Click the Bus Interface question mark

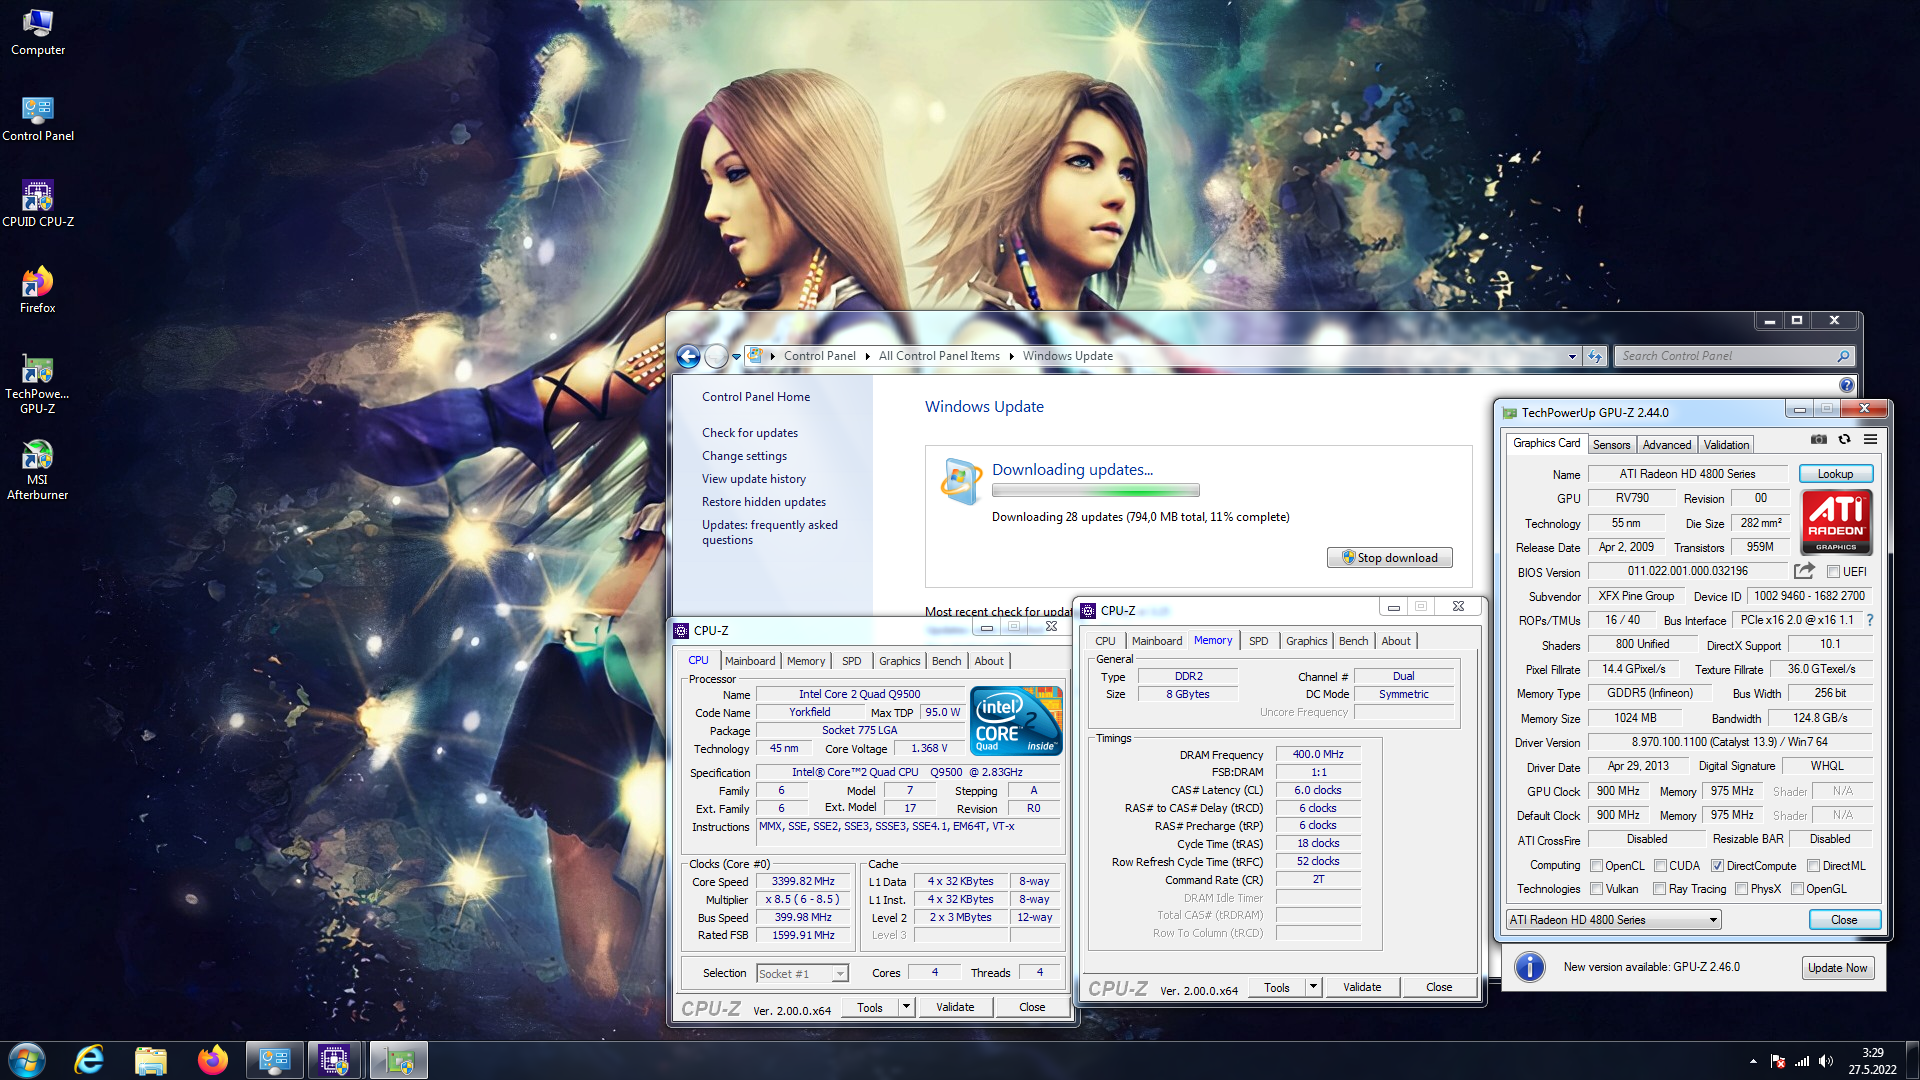1869,620
